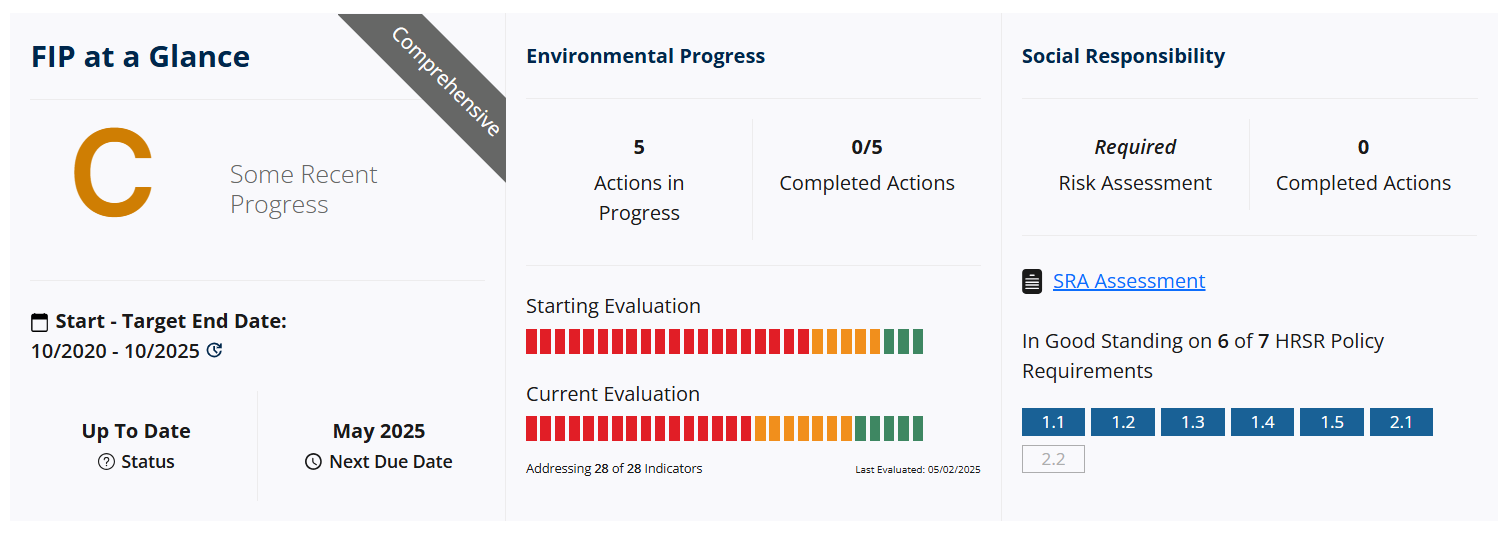Click the Required Risk Assessment label

click(x=1135, y=165)
